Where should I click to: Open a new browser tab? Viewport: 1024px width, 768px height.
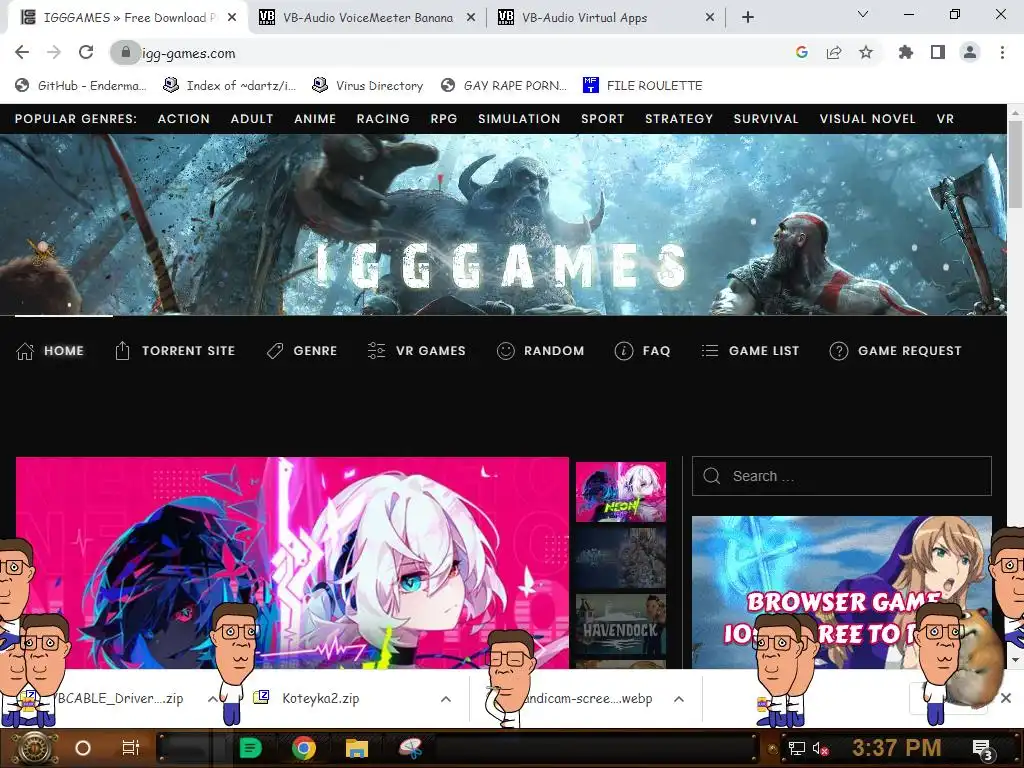point(748,18)
